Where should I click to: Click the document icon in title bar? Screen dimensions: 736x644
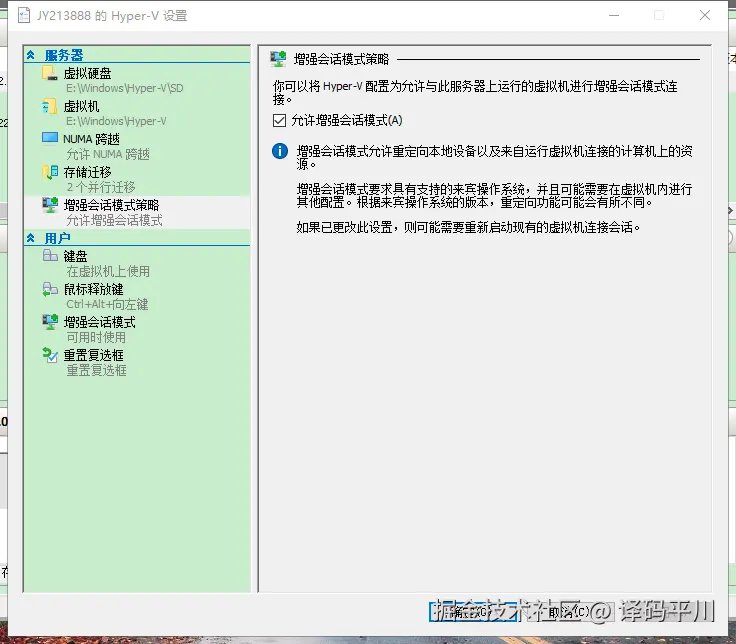tap(24, 15)
